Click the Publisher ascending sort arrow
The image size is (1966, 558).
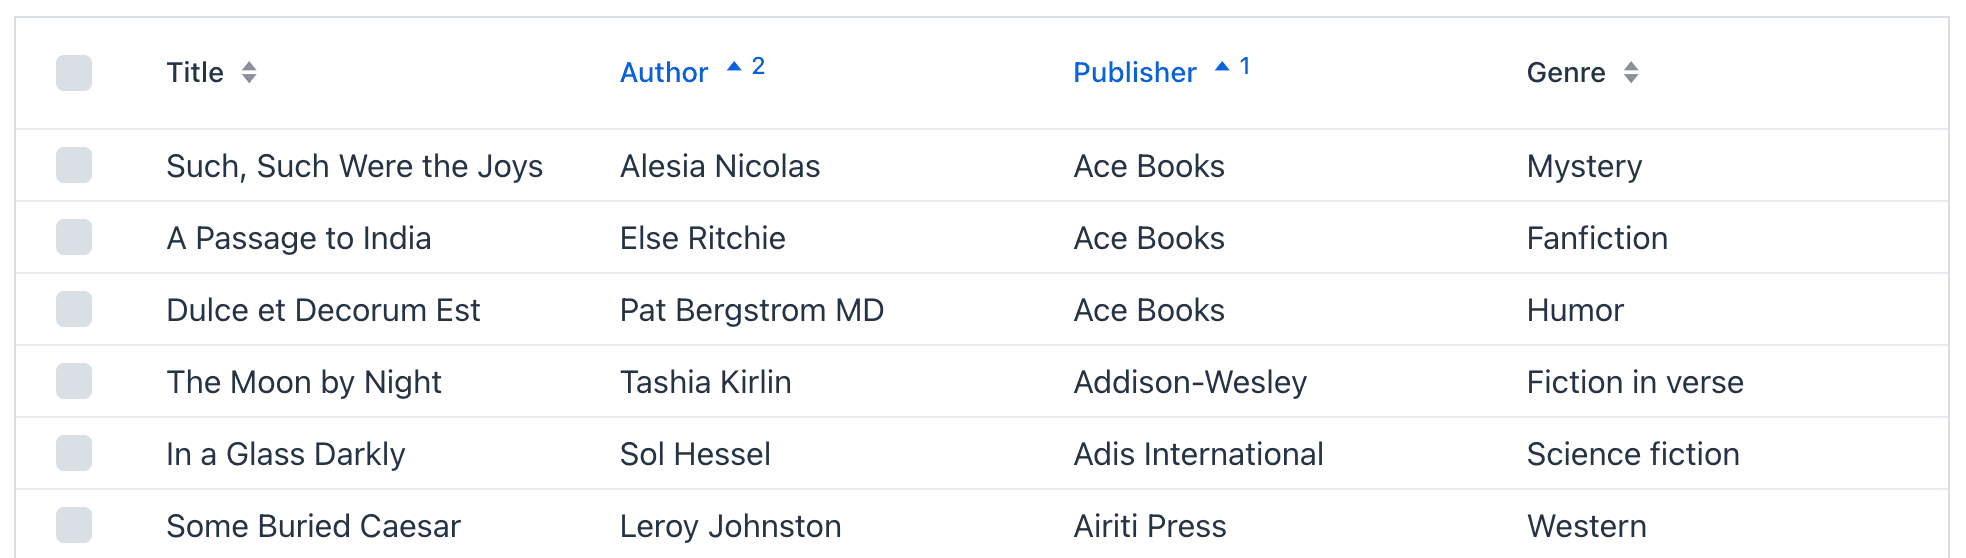coord(1222,67)
